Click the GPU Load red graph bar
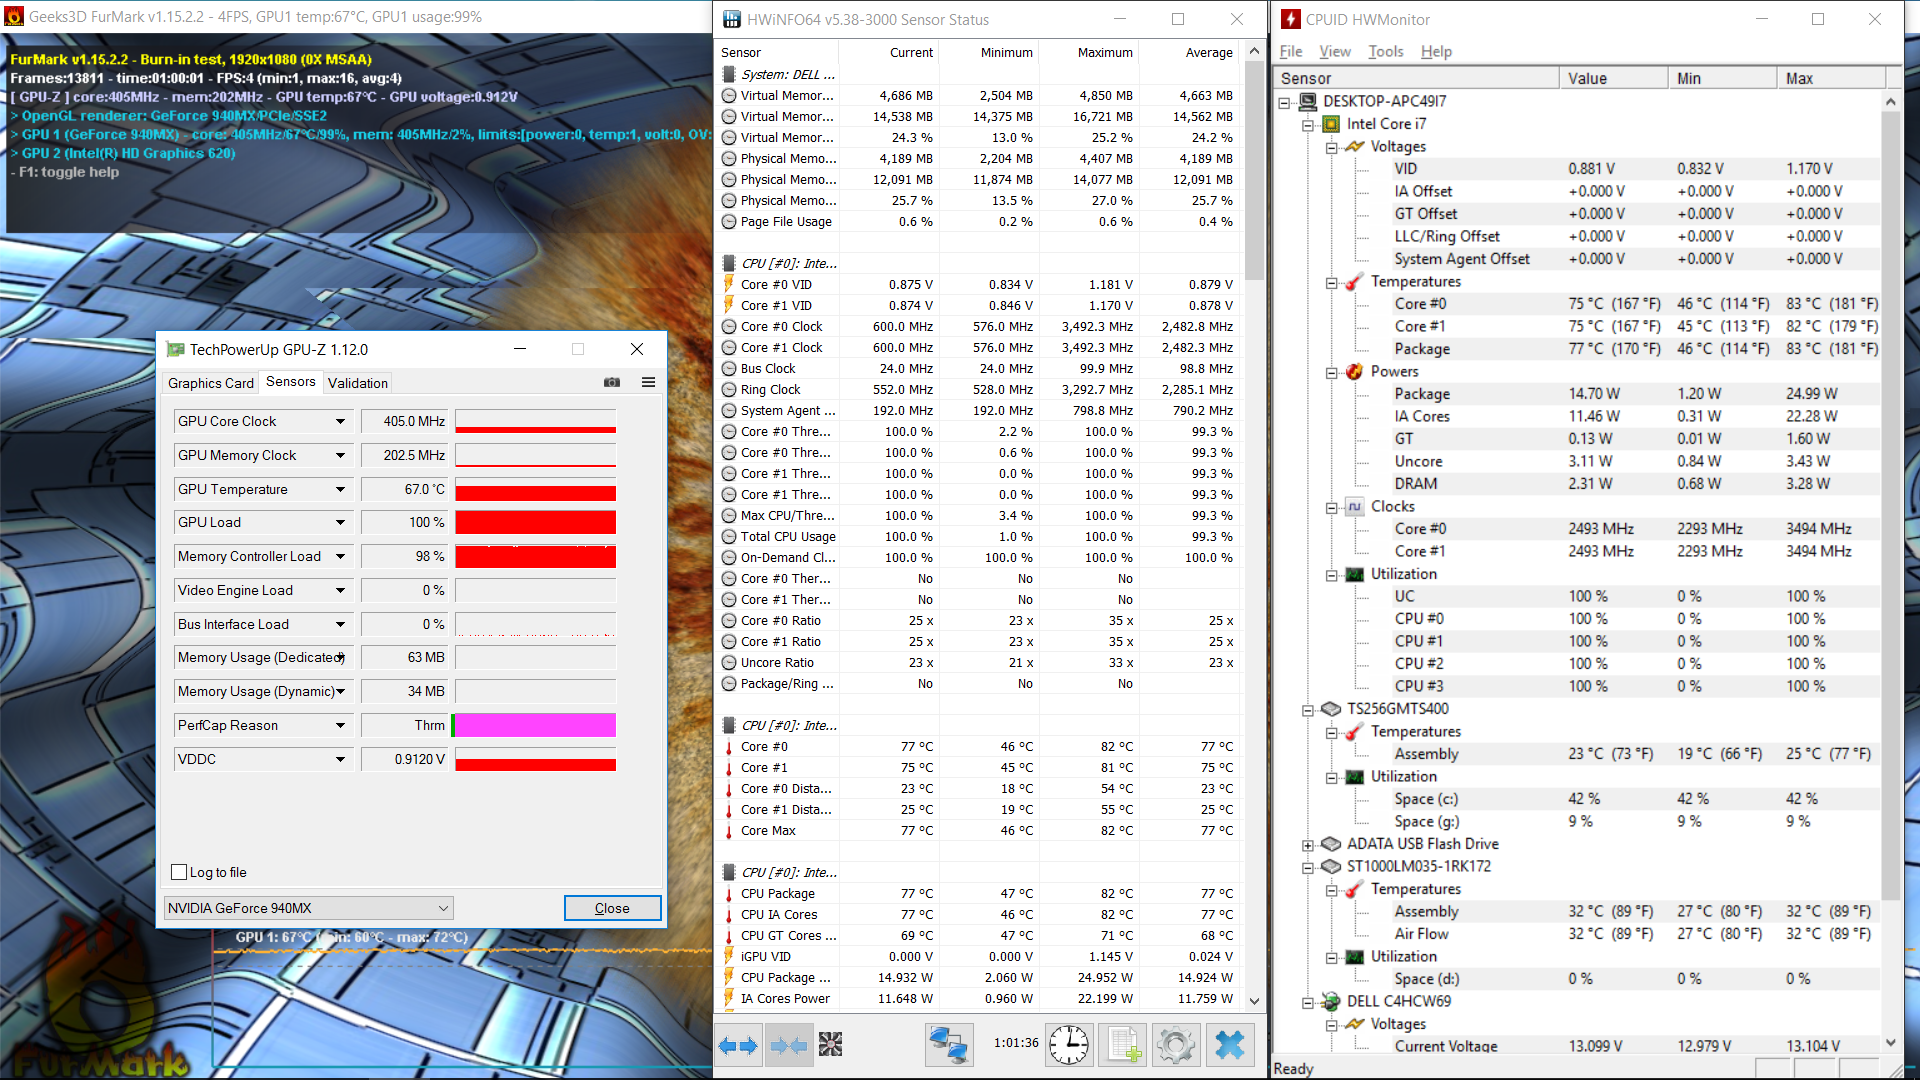Screen dimensions: 1920x1080 click(x=536, y=523)
